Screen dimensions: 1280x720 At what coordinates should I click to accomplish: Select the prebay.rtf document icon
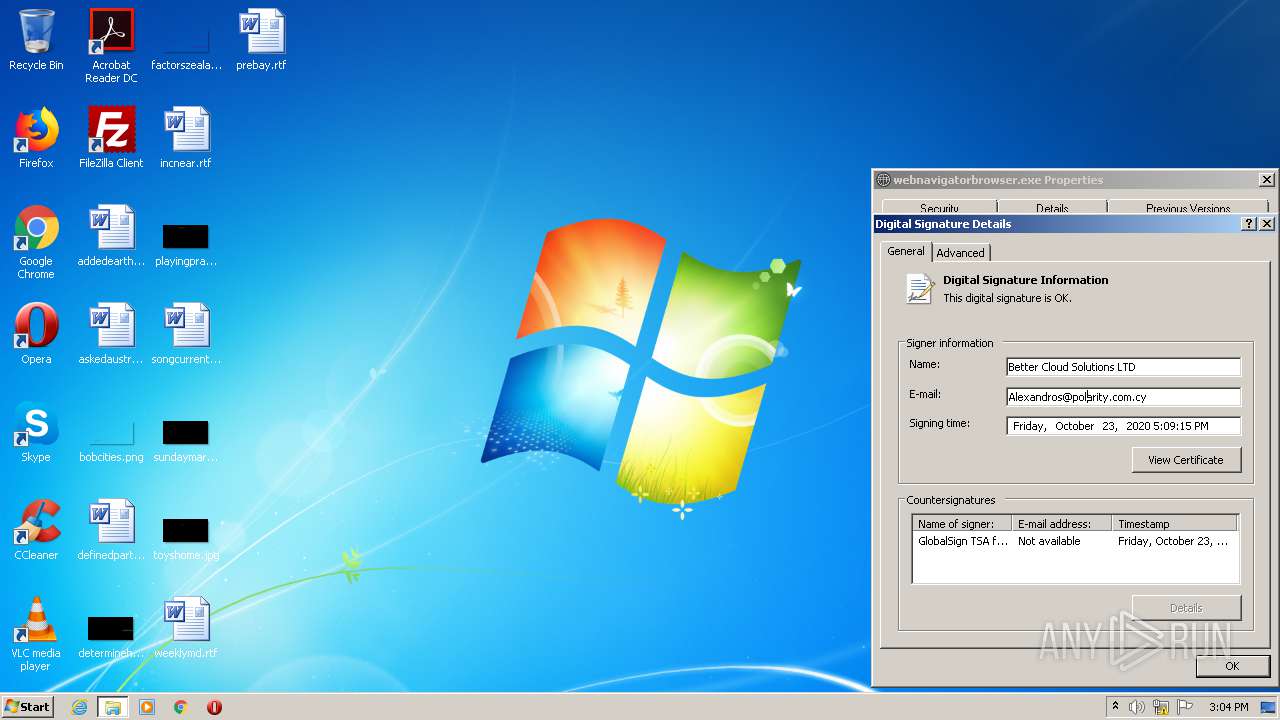261,41
